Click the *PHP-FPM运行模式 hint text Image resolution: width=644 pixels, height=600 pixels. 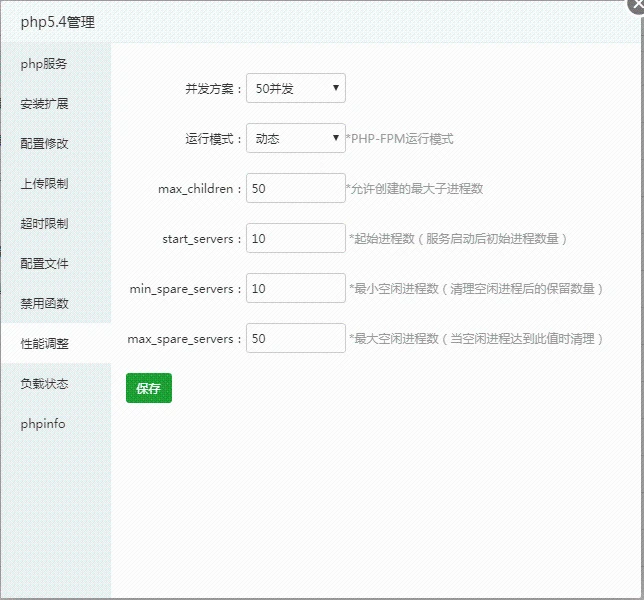point(400,139)
